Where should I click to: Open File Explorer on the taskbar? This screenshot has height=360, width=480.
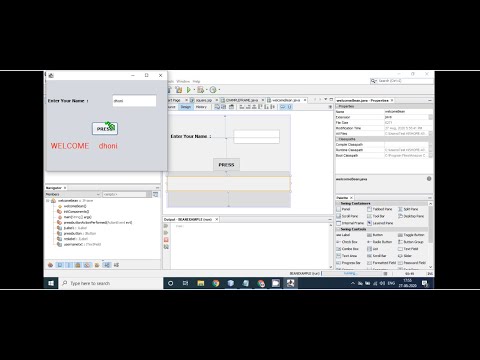[x=201, y=283]
